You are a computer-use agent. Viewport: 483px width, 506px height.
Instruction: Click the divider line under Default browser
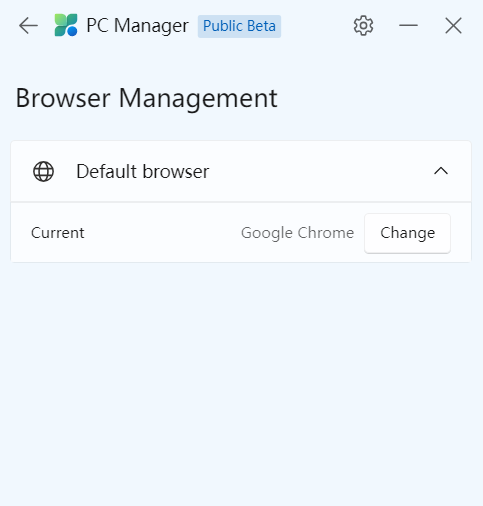241,202
